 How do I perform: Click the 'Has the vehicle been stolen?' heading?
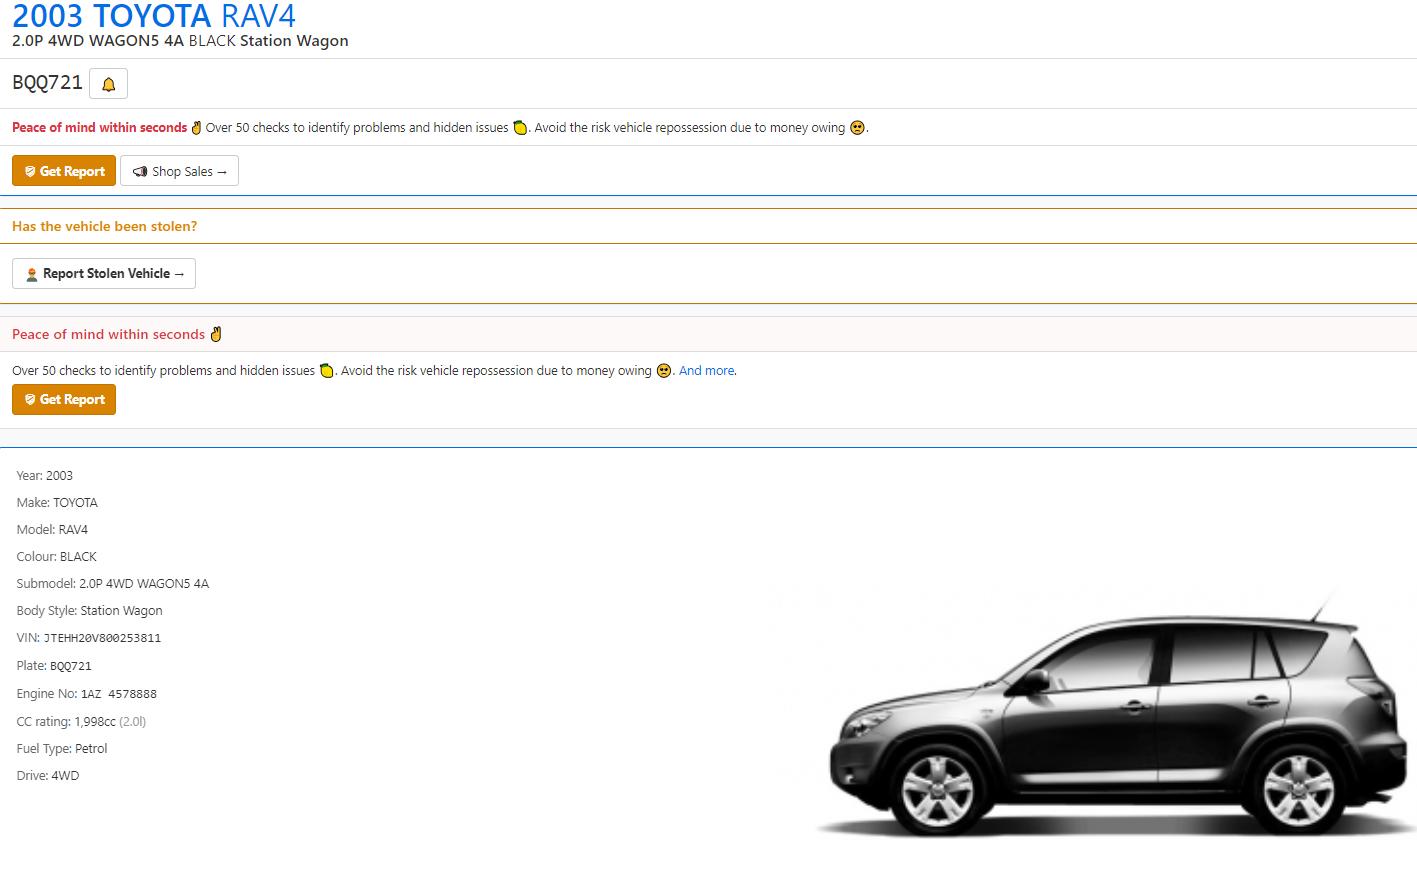[105, 226]
